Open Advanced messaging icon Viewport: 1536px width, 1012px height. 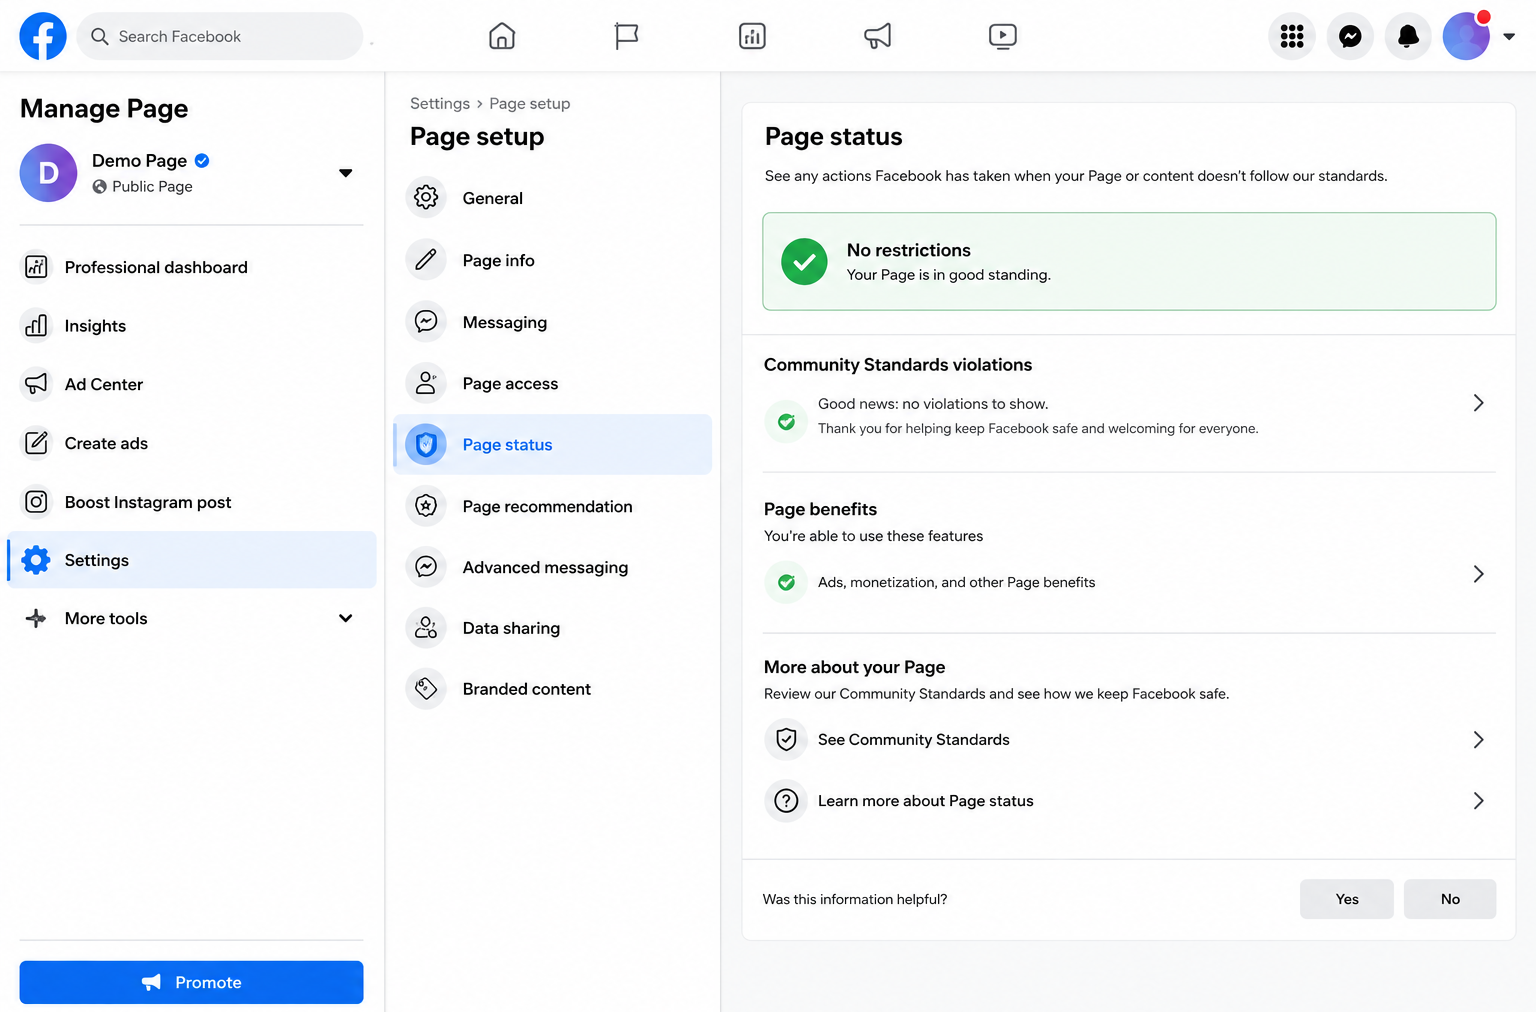pyautogui.click(x=426, y=567)
